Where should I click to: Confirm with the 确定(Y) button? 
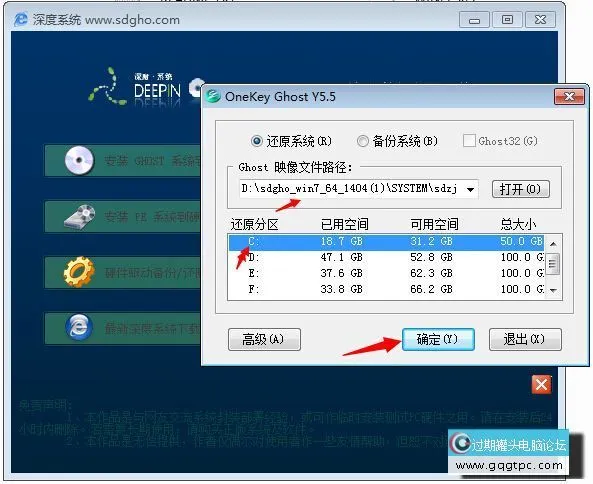438,339
